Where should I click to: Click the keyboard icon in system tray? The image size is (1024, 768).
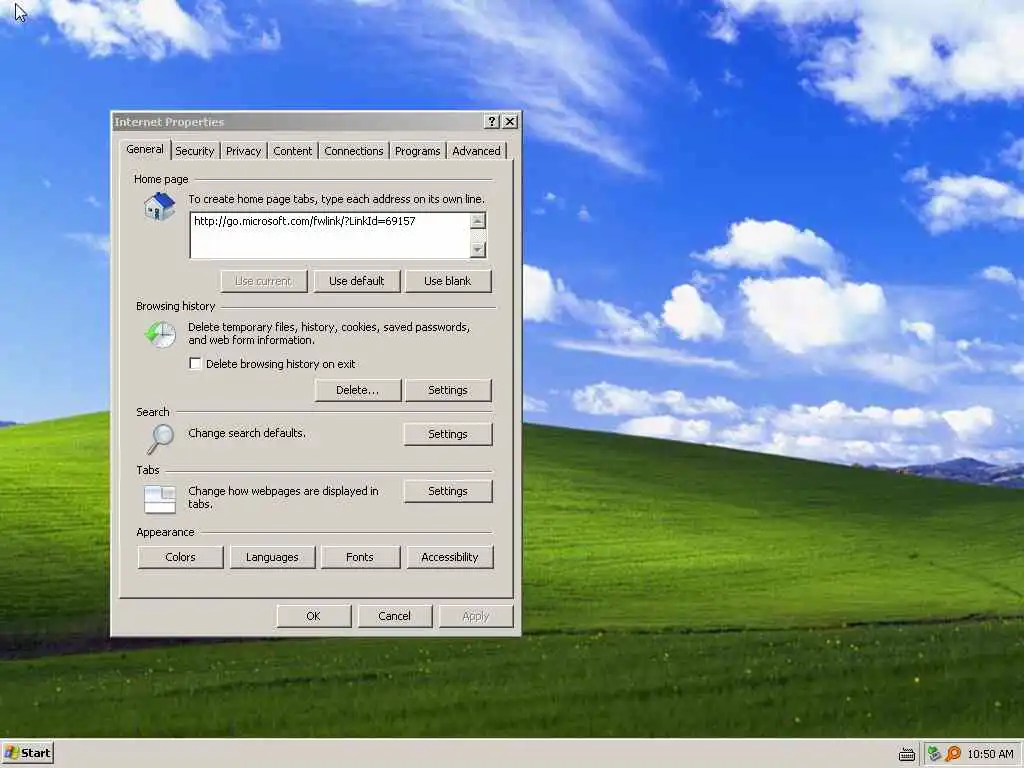tap(906, 754)
